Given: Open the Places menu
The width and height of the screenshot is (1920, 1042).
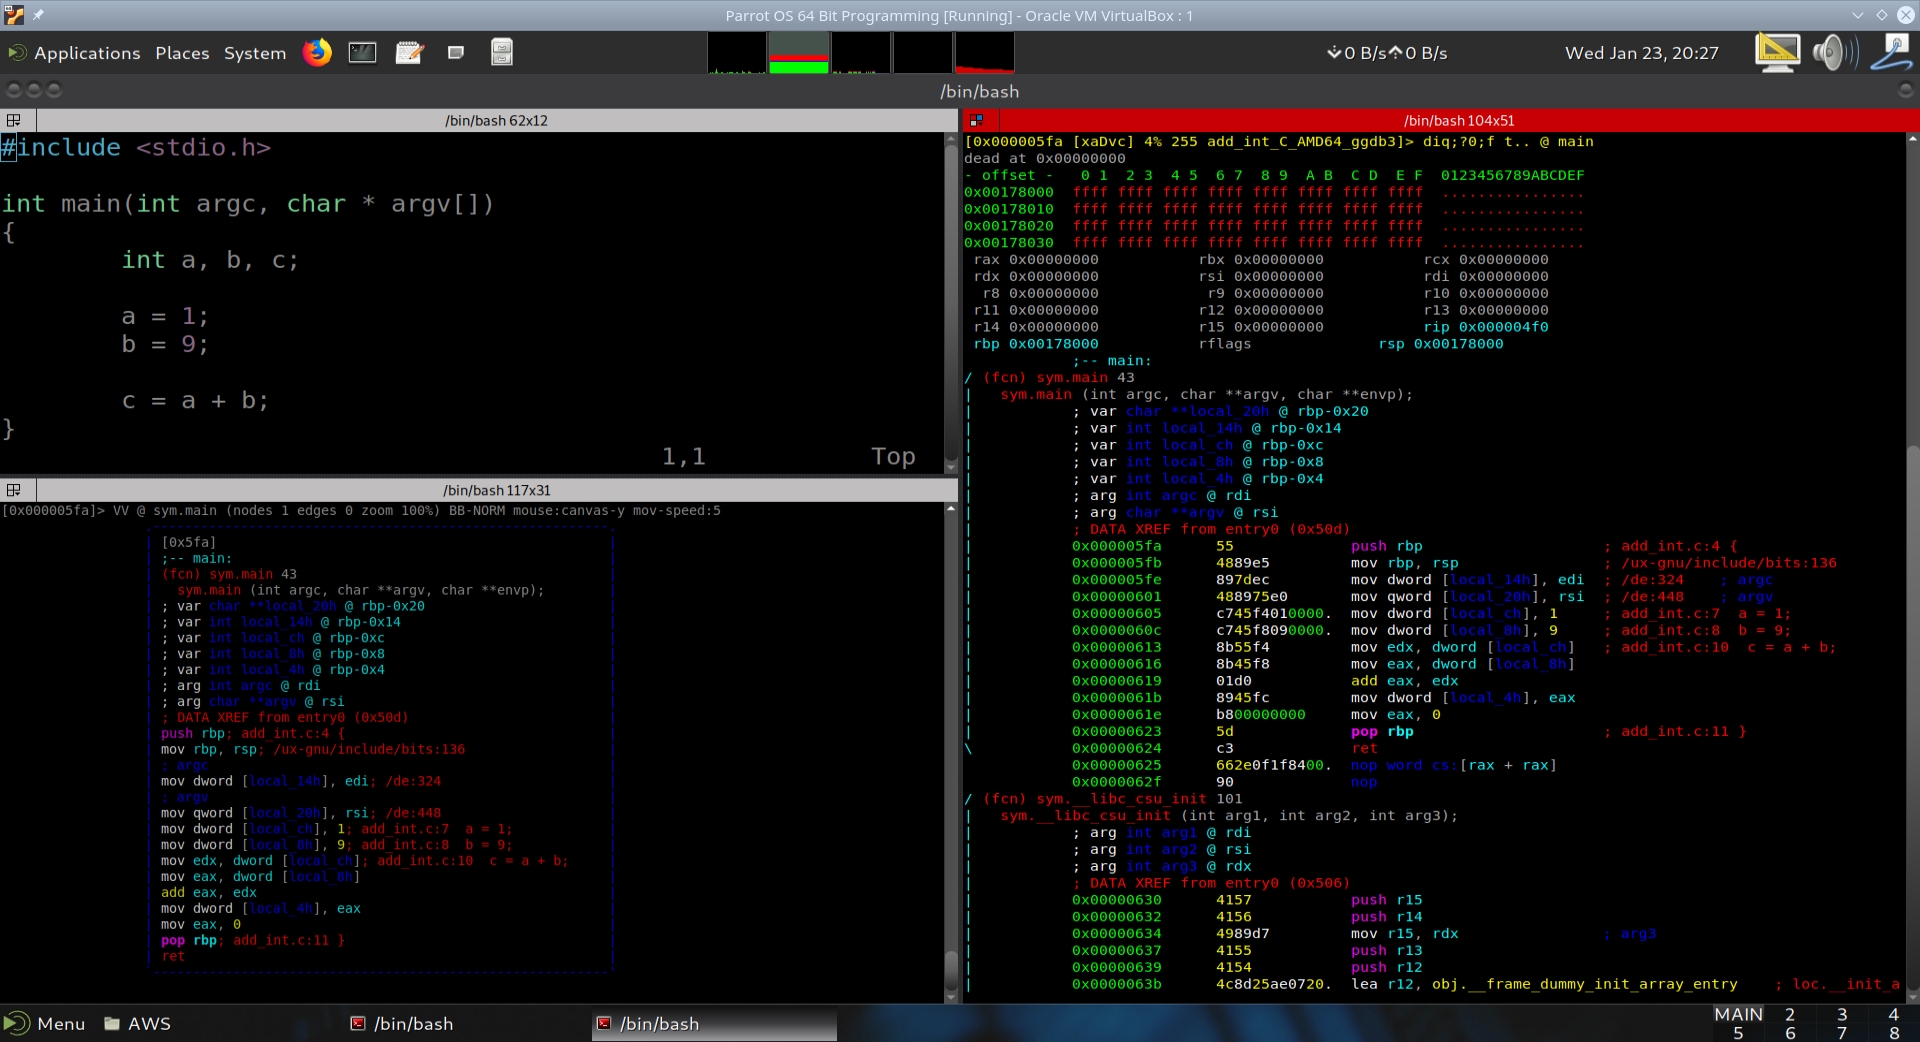Looking at the screenshot, I should [182, 53].
